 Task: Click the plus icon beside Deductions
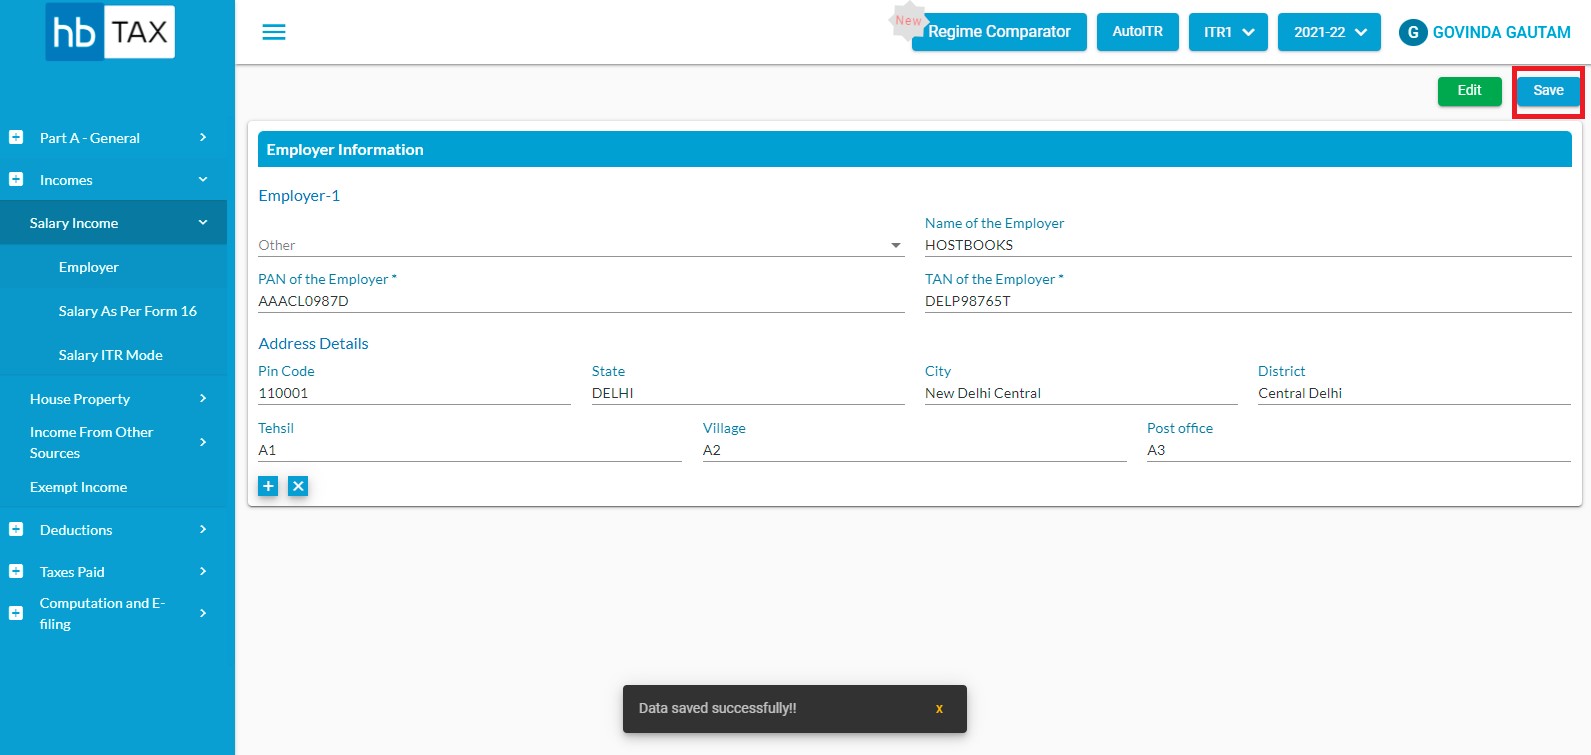pyautogui.click(x=16, y=529)
